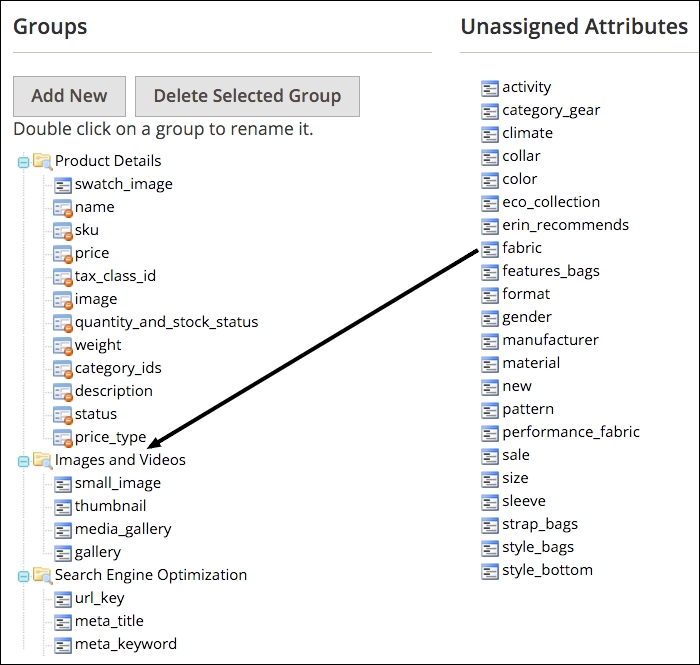Click the small_image attribute icon
Image resolution: width=700 pixels, height=665 pixels.
pos(62,484)
